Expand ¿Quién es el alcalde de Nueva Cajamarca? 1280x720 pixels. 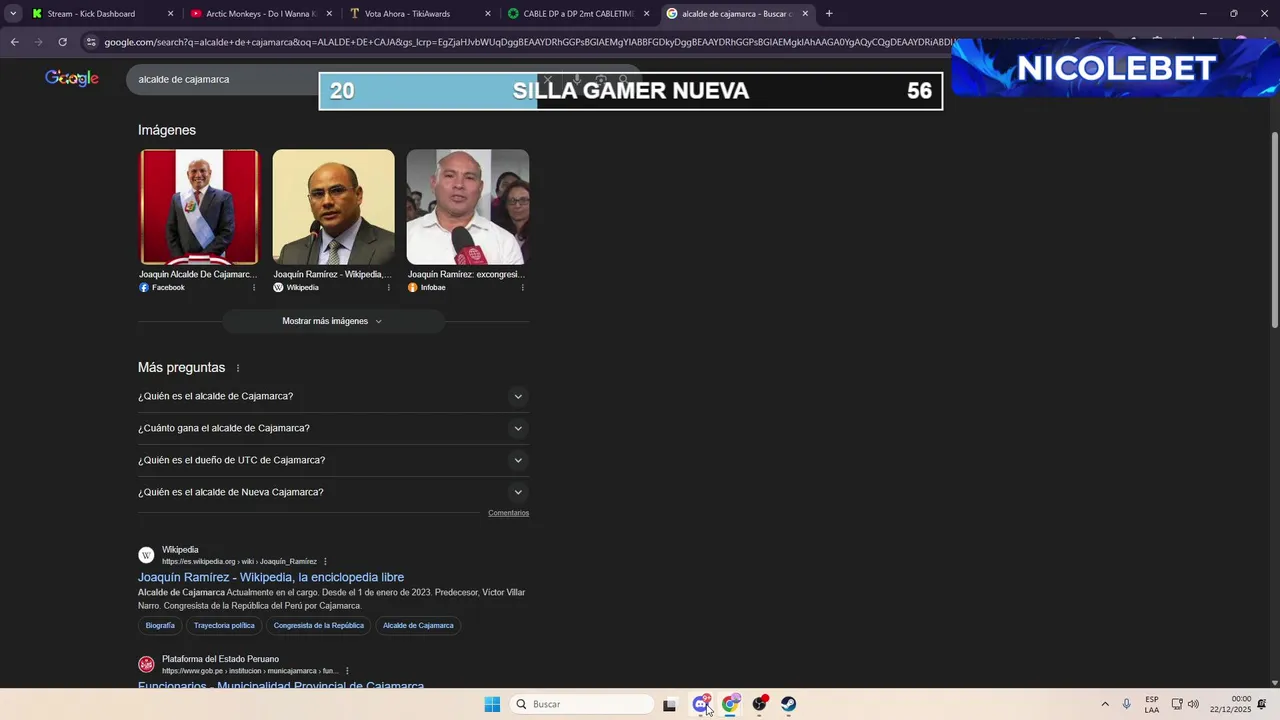pyautogui.click(x=333, y=492)
